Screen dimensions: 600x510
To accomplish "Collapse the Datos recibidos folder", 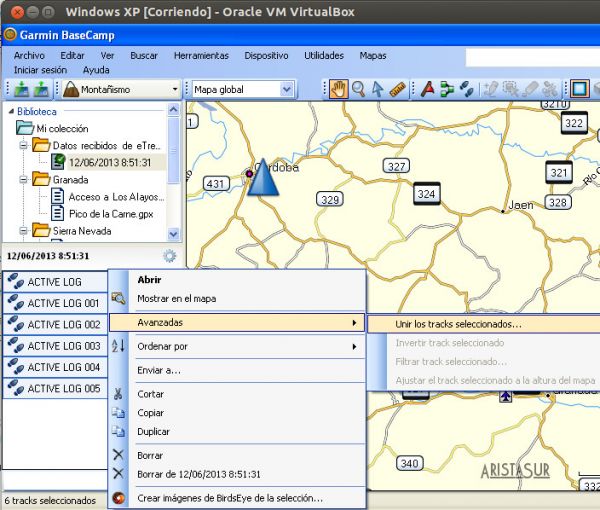I will [x=22, y=145].
